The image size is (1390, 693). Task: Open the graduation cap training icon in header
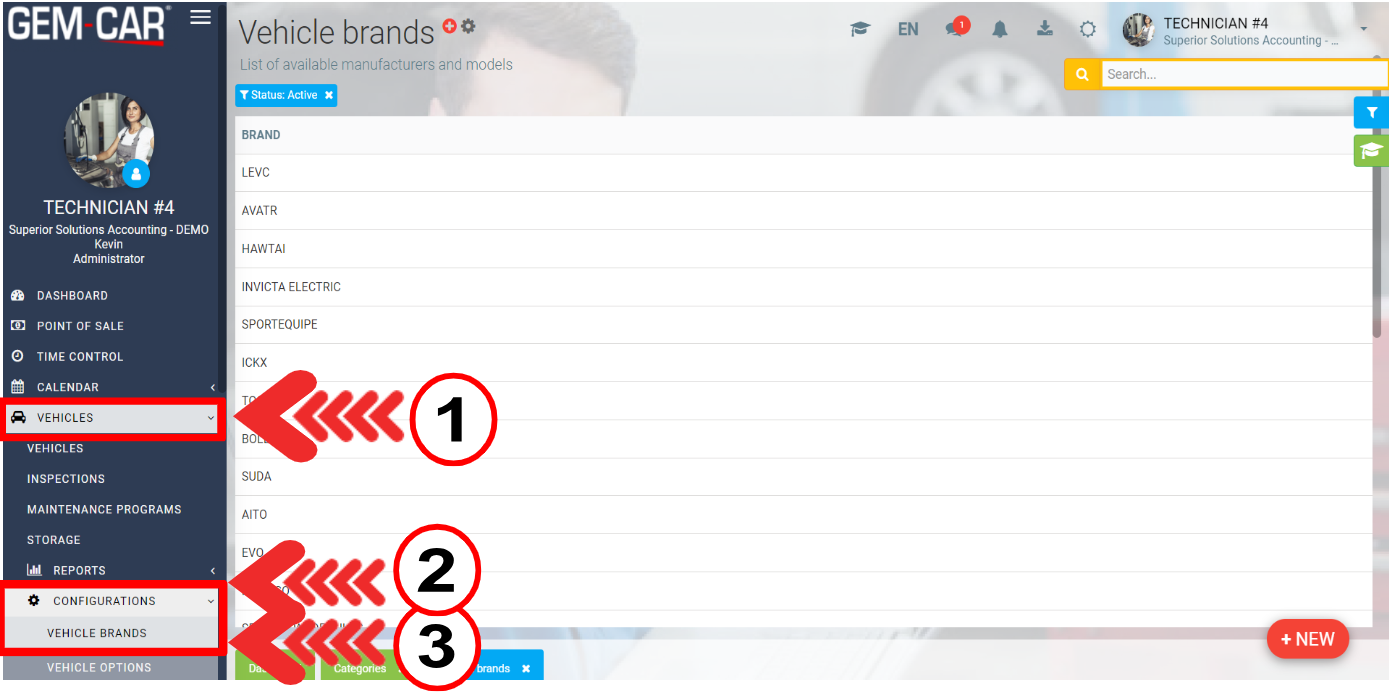pyautogui.click(x=860, y=29)
